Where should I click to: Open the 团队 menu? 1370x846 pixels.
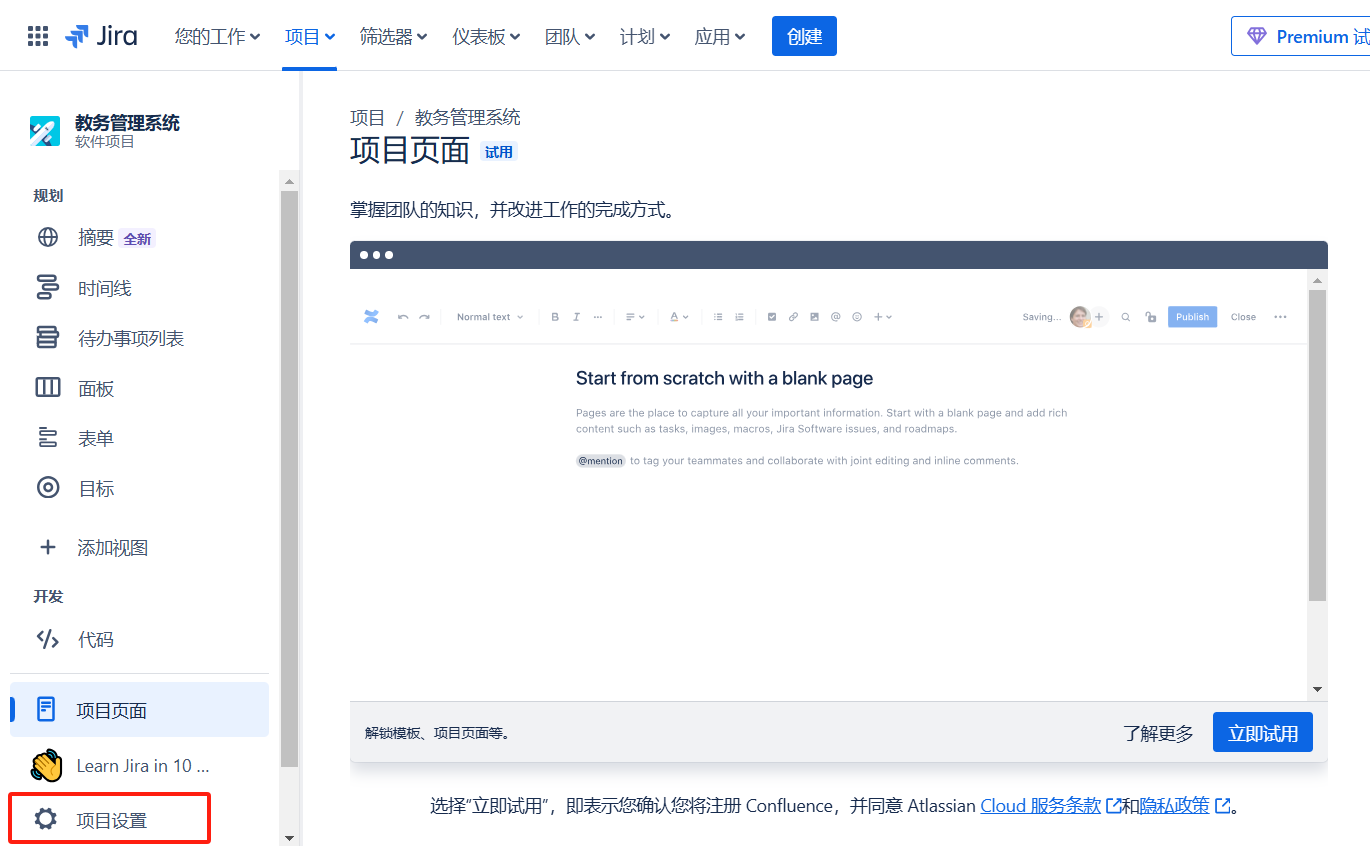[x=570, y=37]
